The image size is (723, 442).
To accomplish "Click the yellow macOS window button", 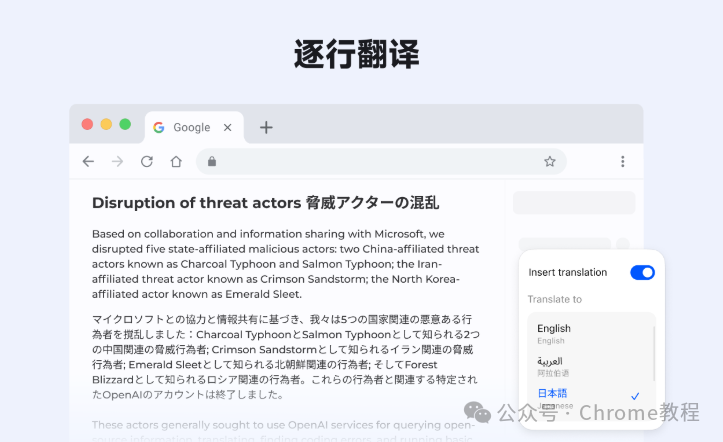I will (x=106, y=124).
